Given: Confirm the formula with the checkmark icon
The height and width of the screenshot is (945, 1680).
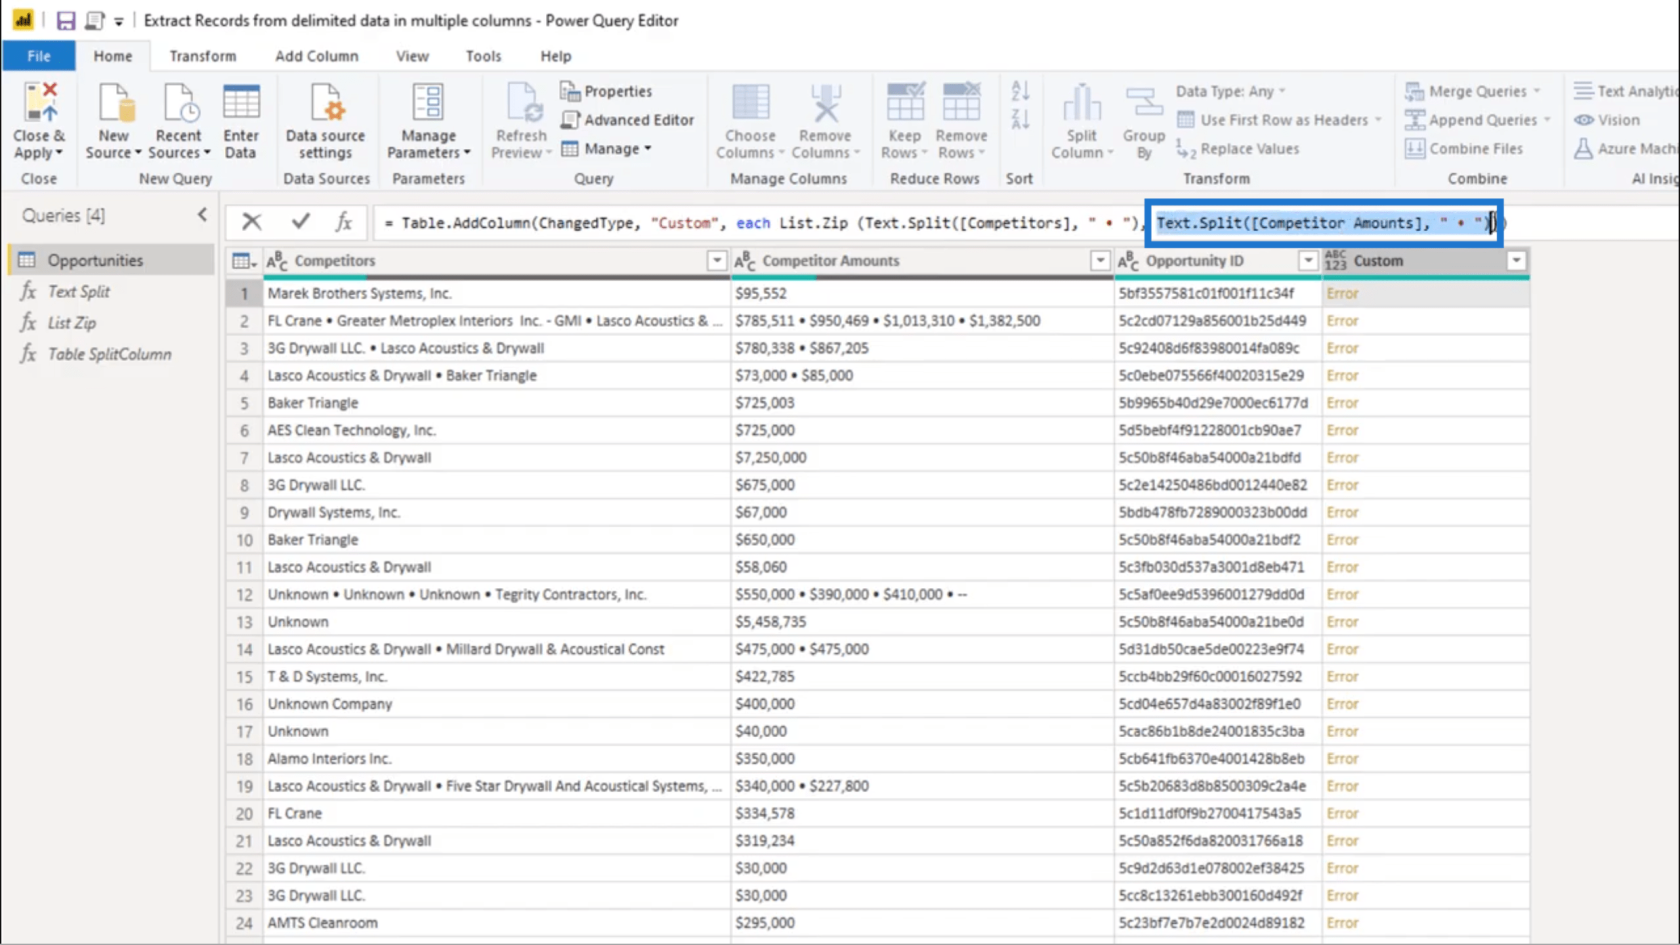Looking at the screenshot, I should pos(300,222).
